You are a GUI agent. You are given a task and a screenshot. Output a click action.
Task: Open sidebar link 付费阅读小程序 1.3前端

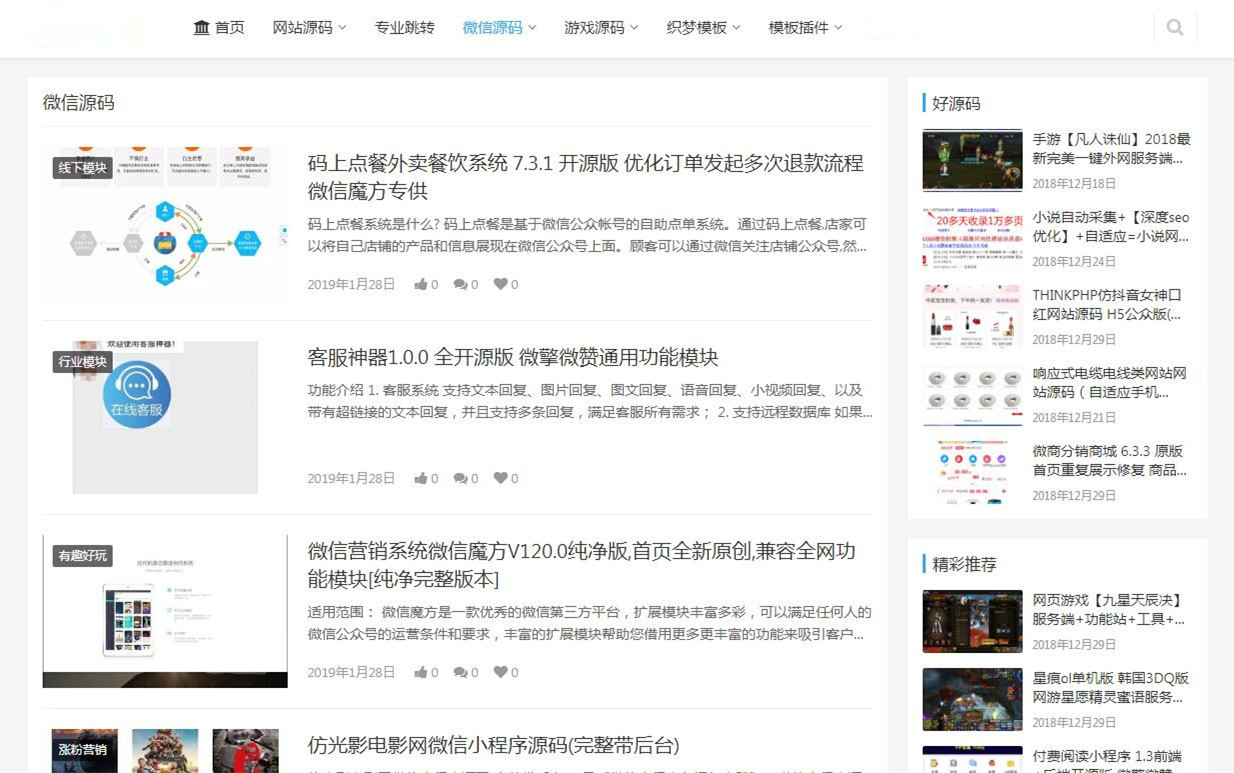tap(1108, 764)
